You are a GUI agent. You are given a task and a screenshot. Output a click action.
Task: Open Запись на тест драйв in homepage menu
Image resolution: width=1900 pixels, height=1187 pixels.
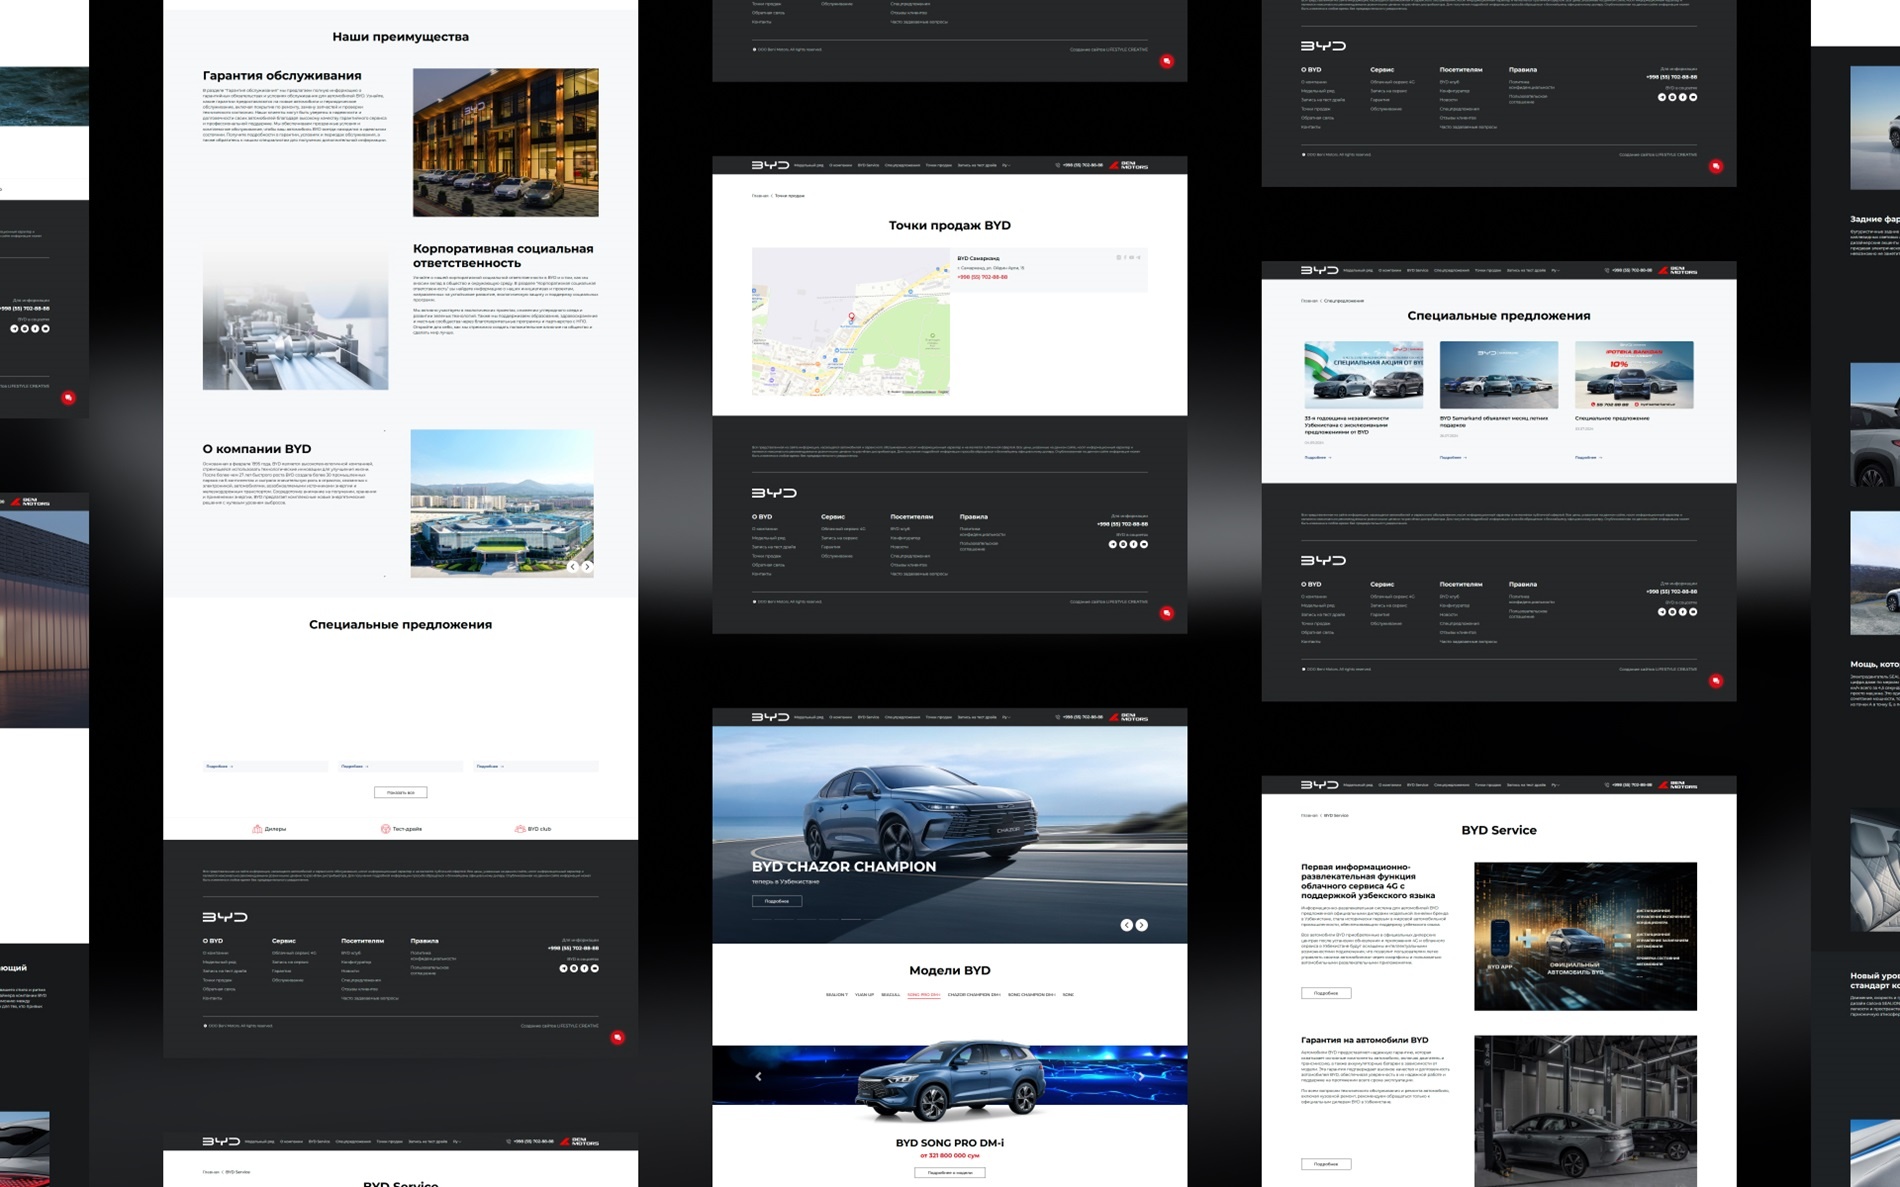tap(977, 717)
